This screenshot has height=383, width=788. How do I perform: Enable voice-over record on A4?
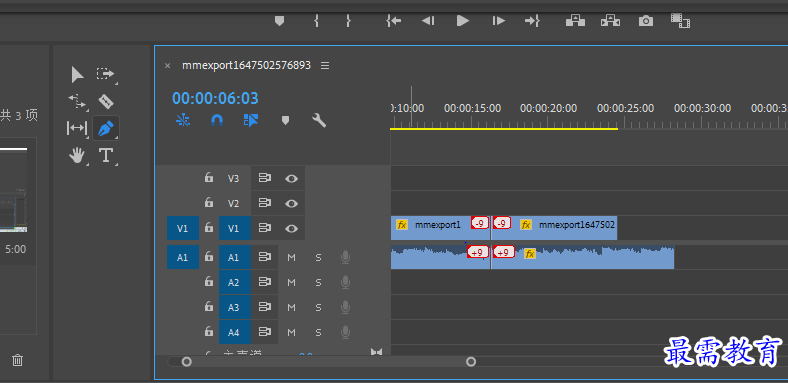345,332
